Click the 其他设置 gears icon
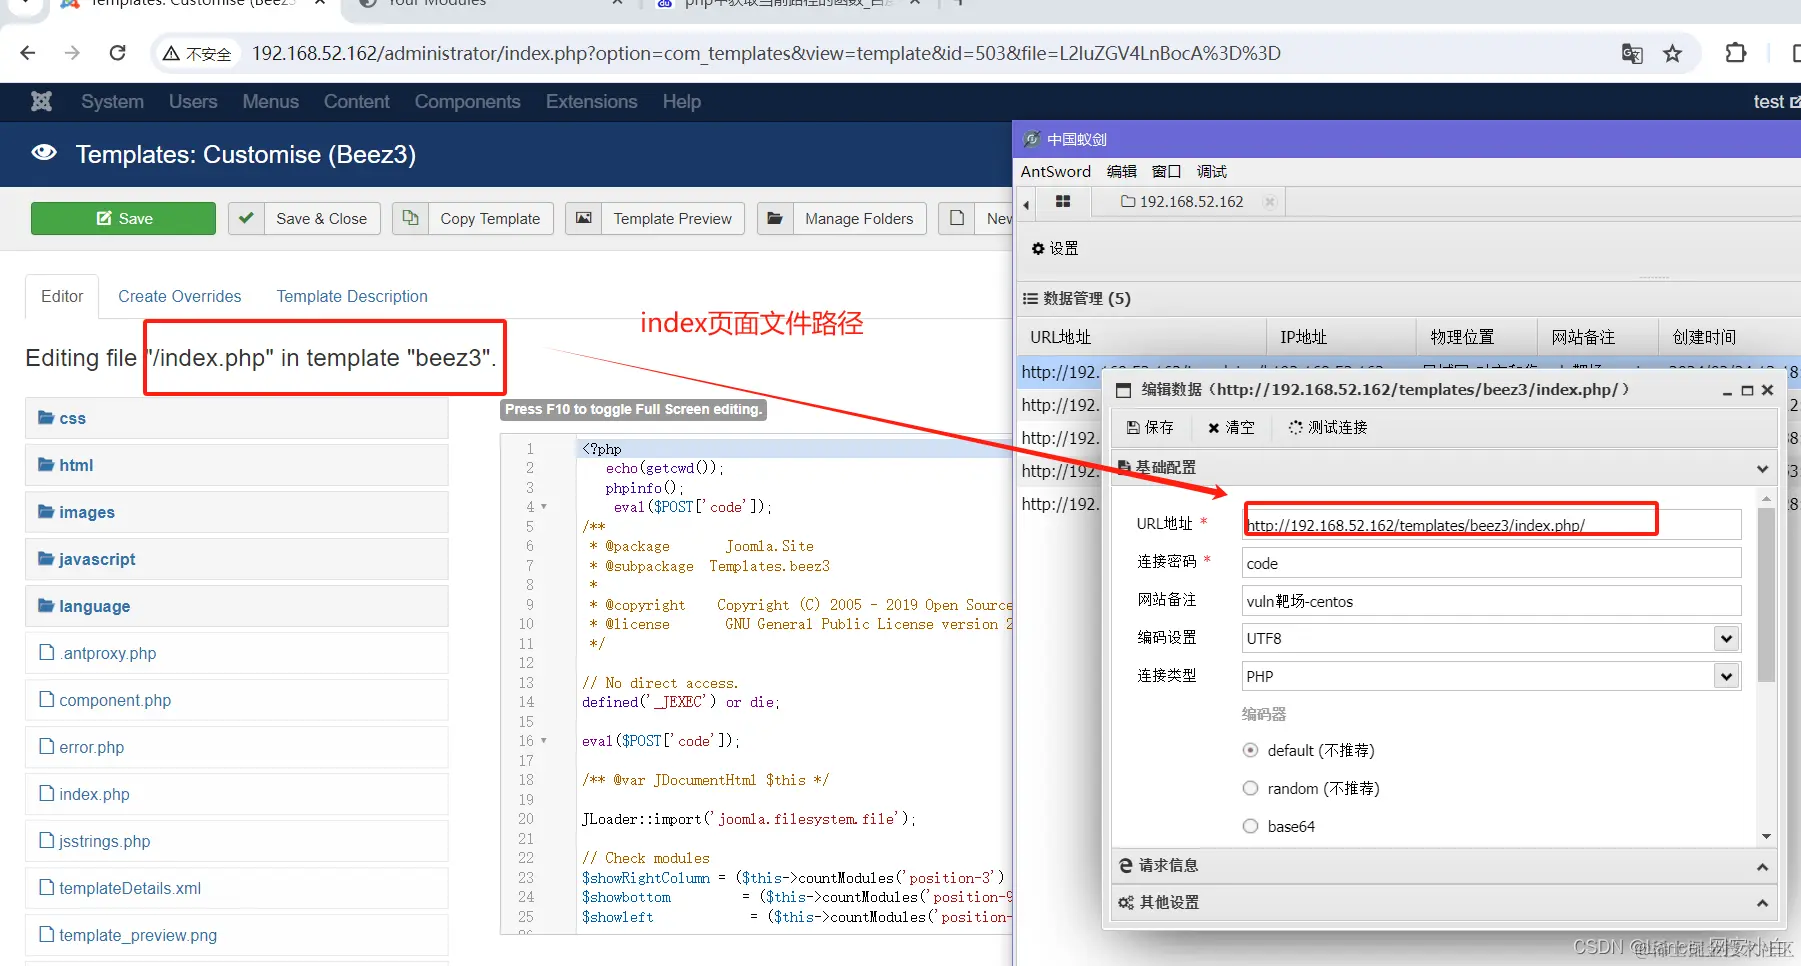 point(1126,902)
